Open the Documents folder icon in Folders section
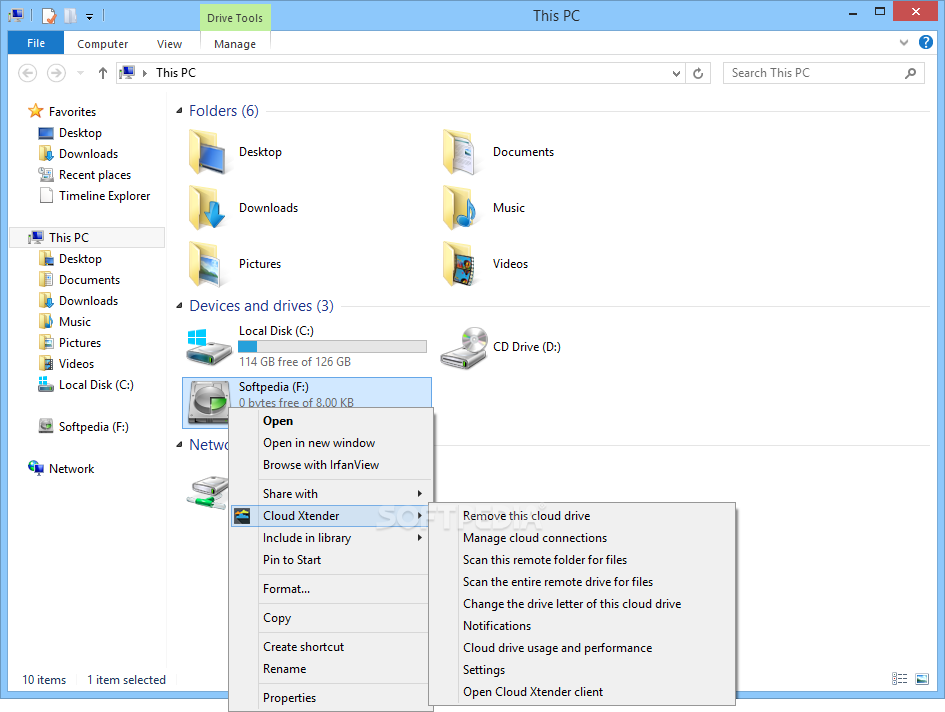 tap(460, 153)
